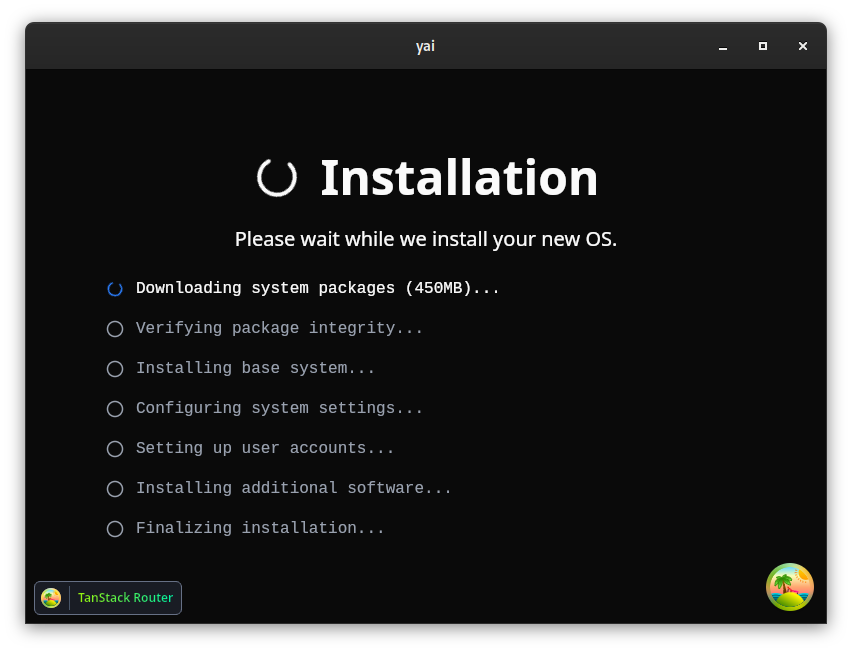Select the Installing additional software step text

(x=294, y=488)
